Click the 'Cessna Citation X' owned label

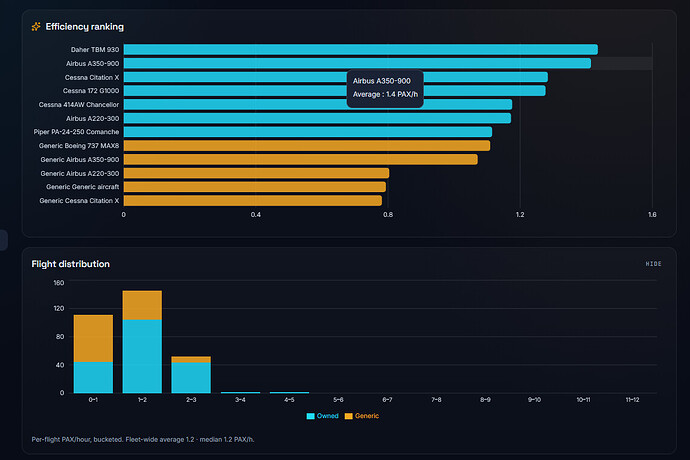[x=92, y=77]
